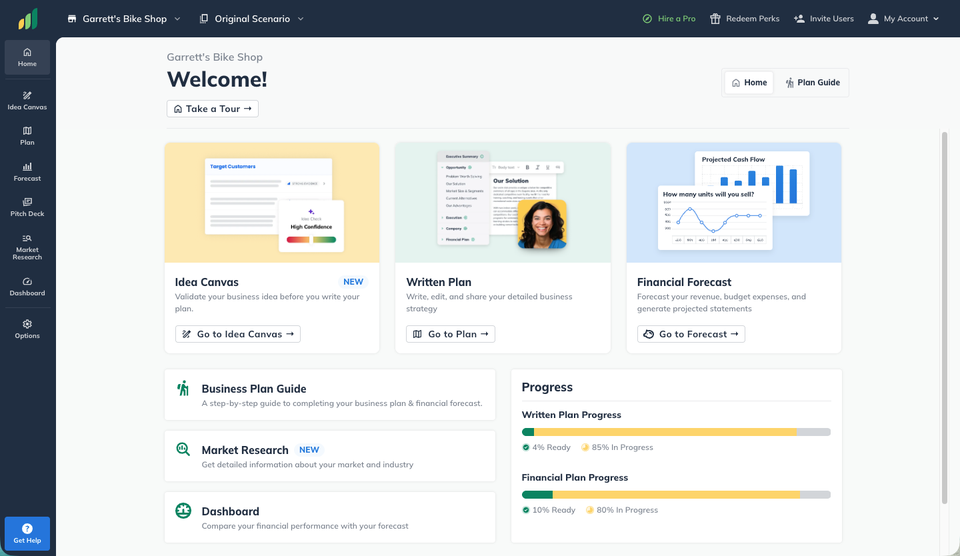
Task: Expand the Garrett's Bike Shop company dropdown
Action: (x=124, y=19)
